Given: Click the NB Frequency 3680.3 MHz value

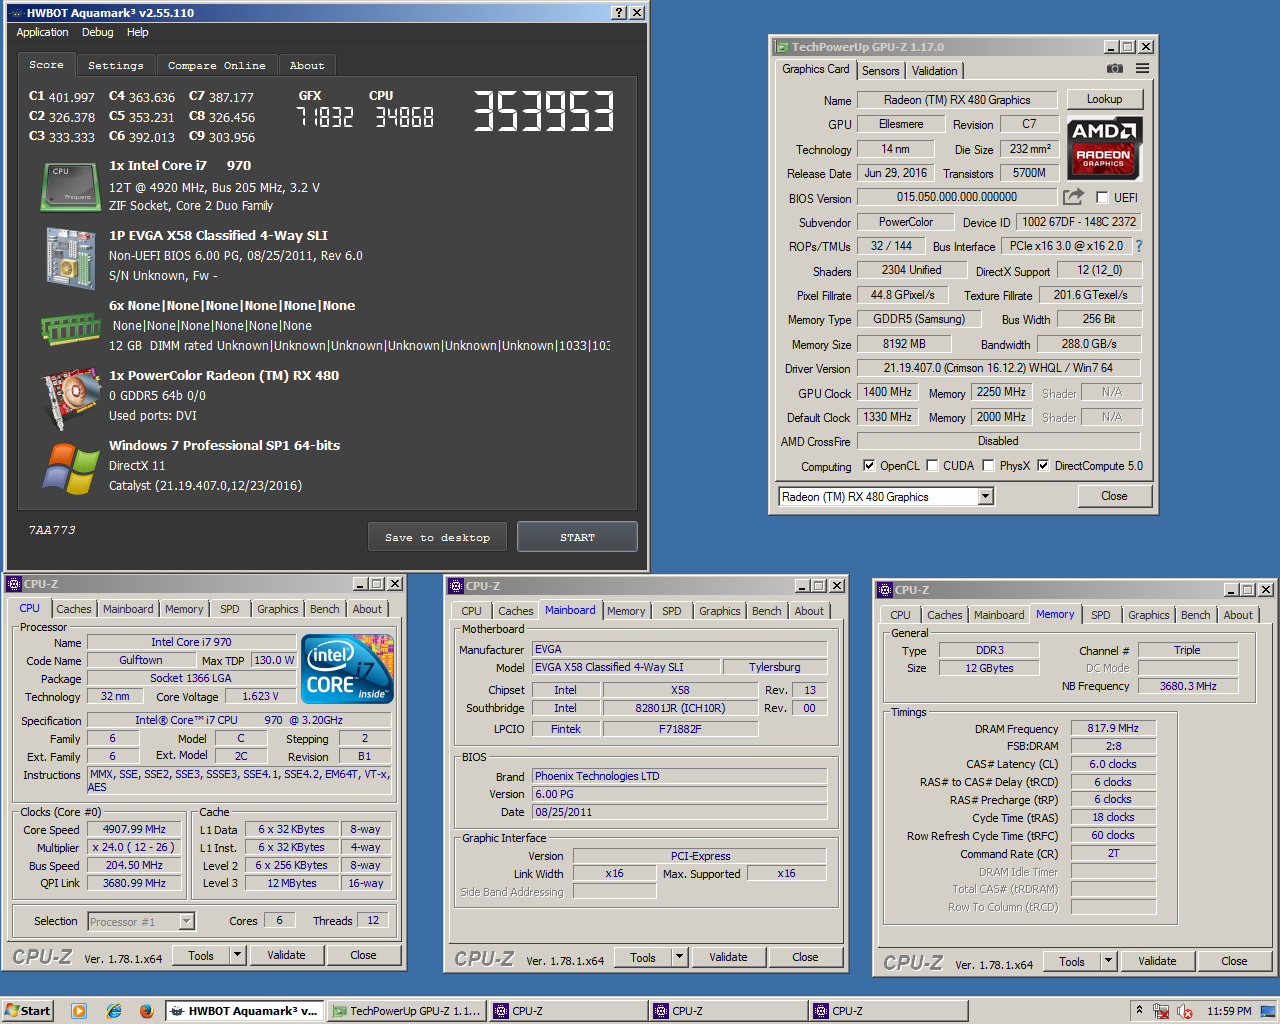Looking at the screenshot, I should [1188, 686].
